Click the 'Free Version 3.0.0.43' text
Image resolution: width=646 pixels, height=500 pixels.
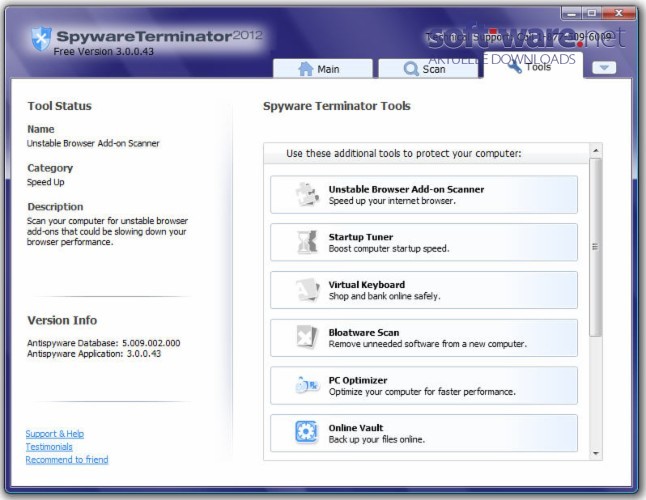[x=103, y=51]
